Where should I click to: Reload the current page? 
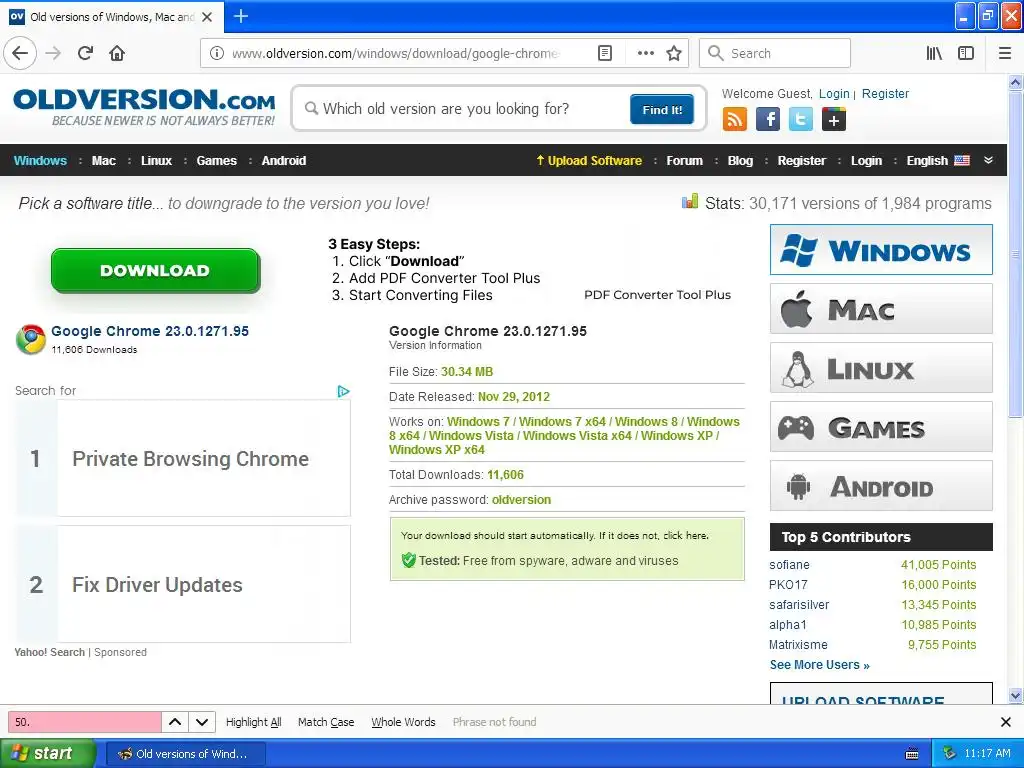coord(85,53)
